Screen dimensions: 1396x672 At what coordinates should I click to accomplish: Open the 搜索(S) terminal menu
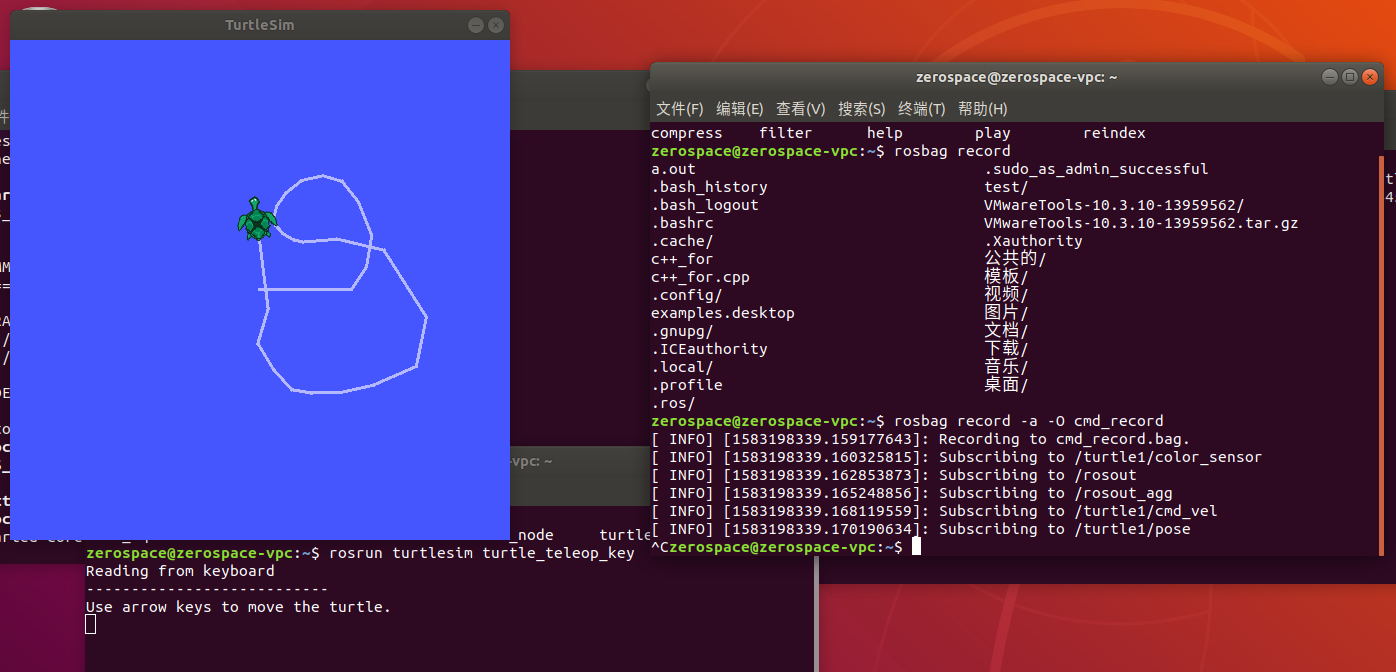pos(862,108)
